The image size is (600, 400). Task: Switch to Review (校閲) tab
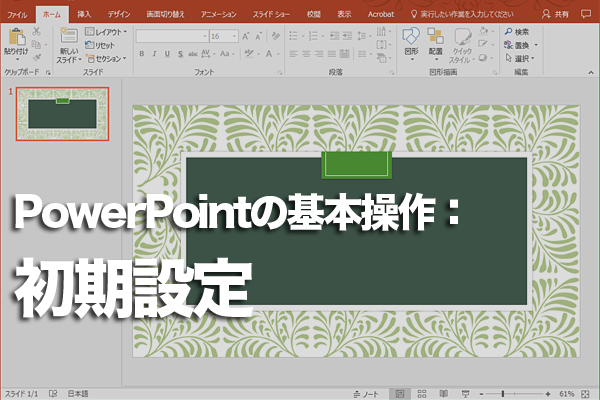click(x=313, y=14)
